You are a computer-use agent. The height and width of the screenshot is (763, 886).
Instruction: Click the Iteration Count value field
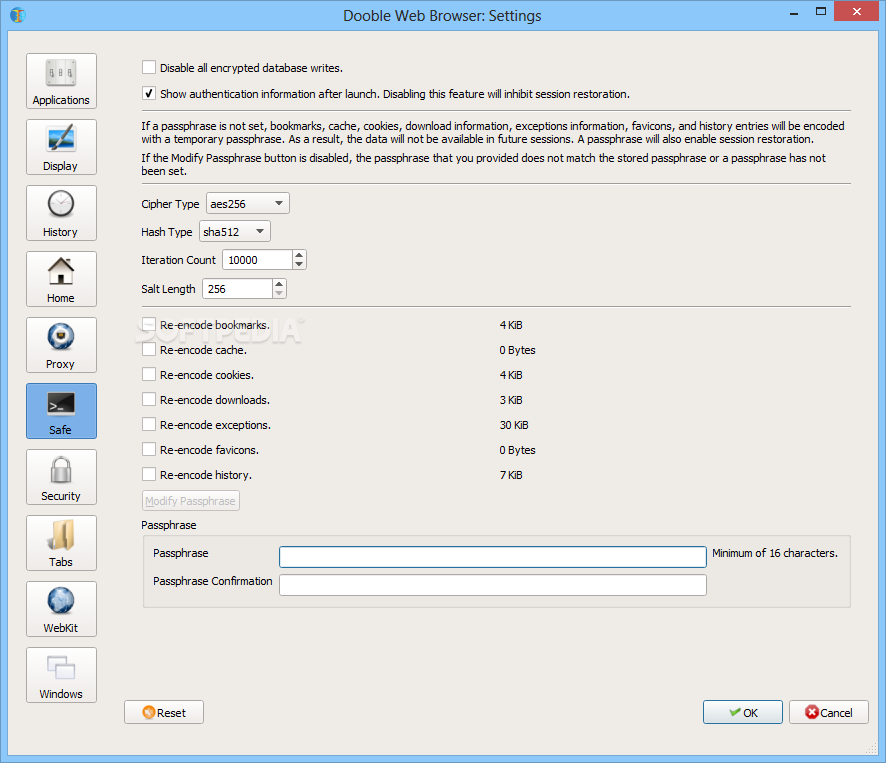(x=258, y=260)
